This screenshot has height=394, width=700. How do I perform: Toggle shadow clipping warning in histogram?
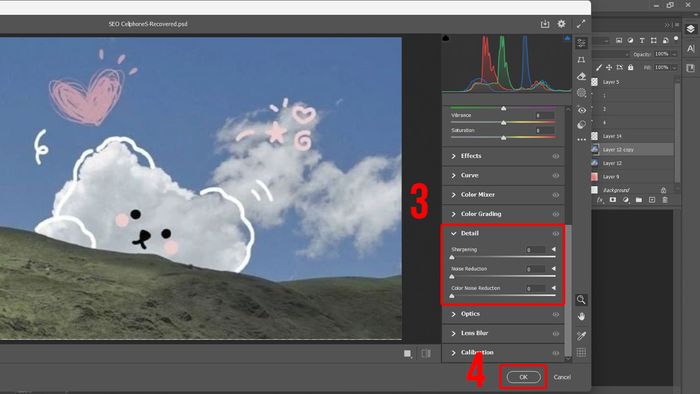[x=446, y=38]
